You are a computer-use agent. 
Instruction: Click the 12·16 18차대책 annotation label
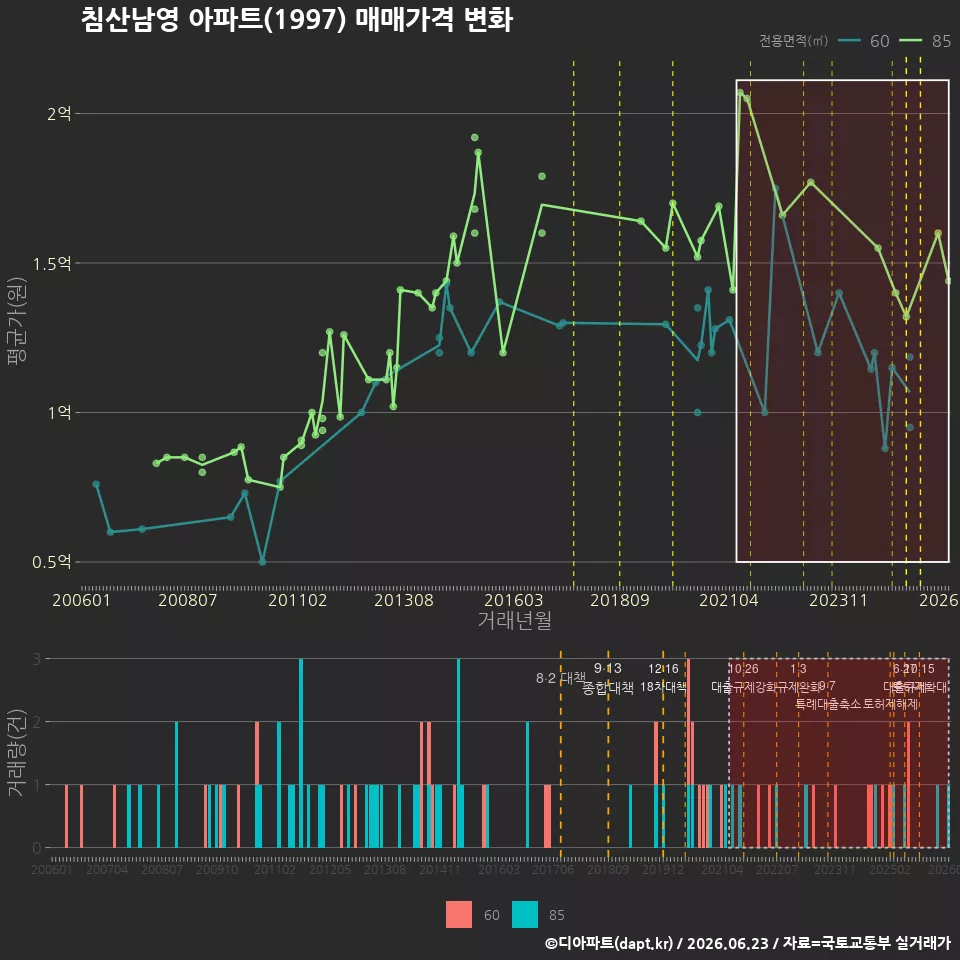click(x=663, y=678)
